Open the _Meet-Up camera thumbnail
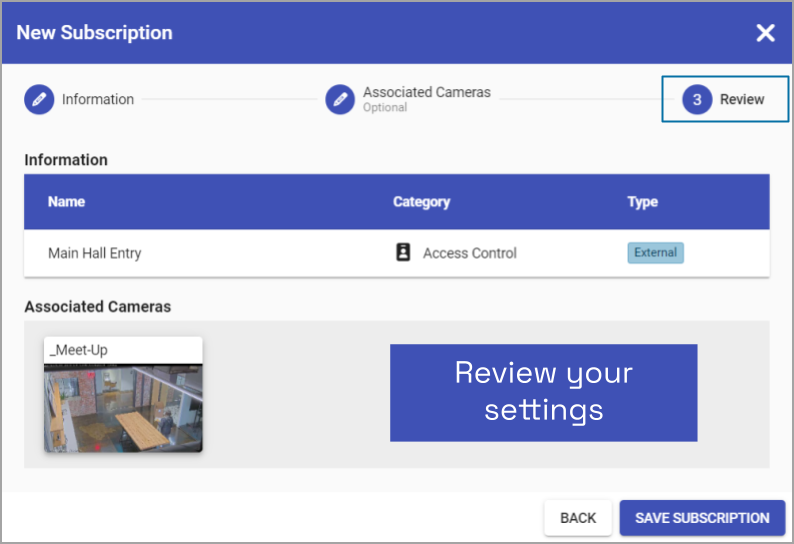 point(123,407)
